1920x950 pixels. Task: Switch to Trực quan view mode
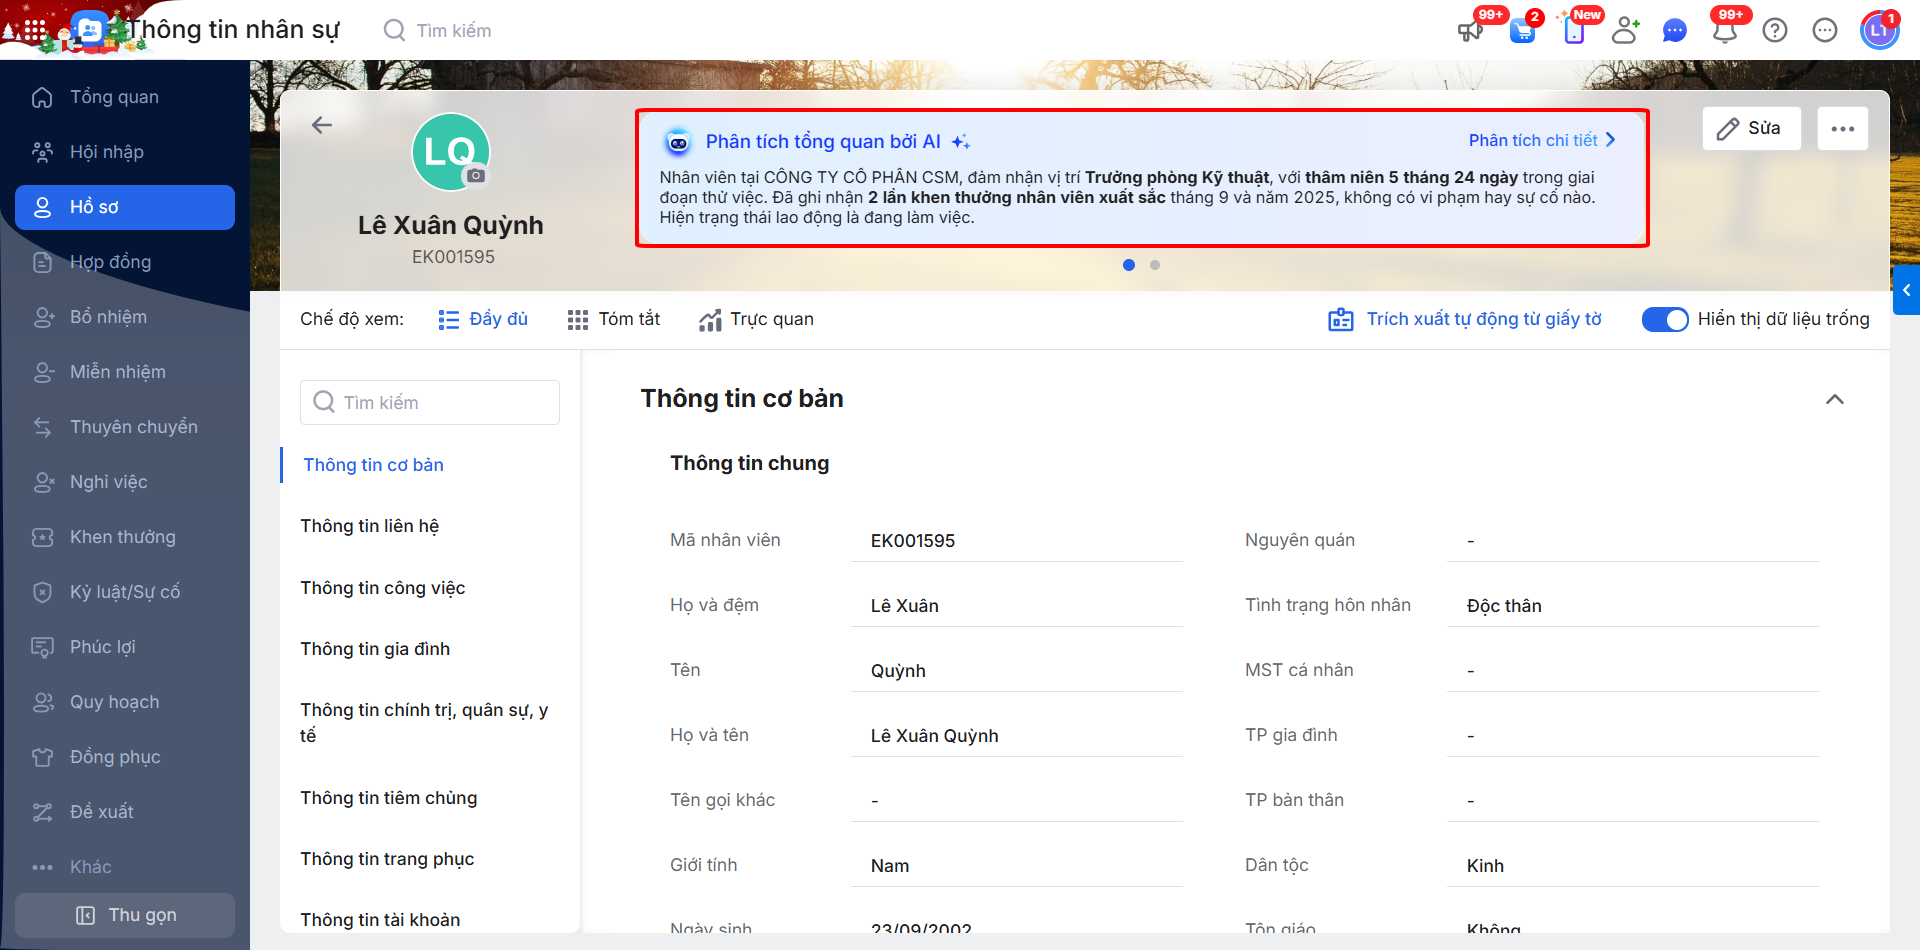[757, 319]
